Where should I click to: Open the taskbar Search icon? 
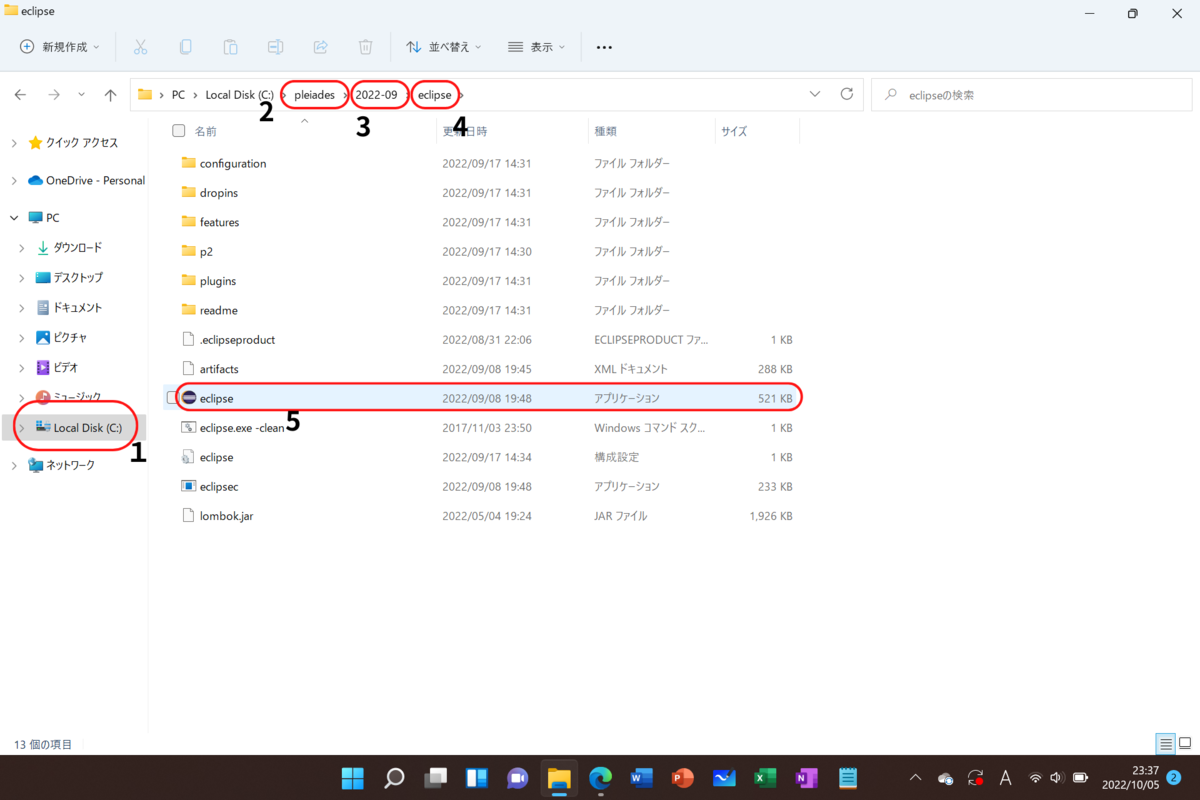(394, 777)
